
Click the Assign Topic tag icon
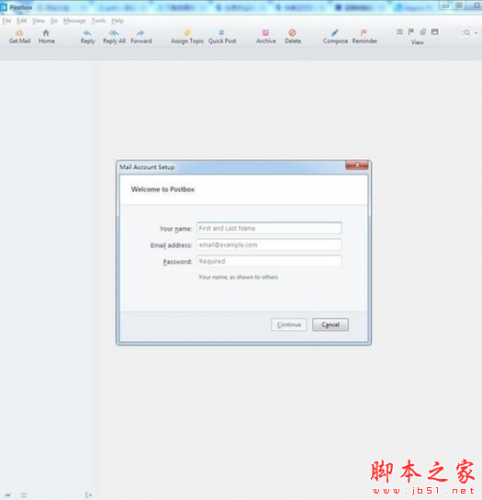tap(187, 33)
